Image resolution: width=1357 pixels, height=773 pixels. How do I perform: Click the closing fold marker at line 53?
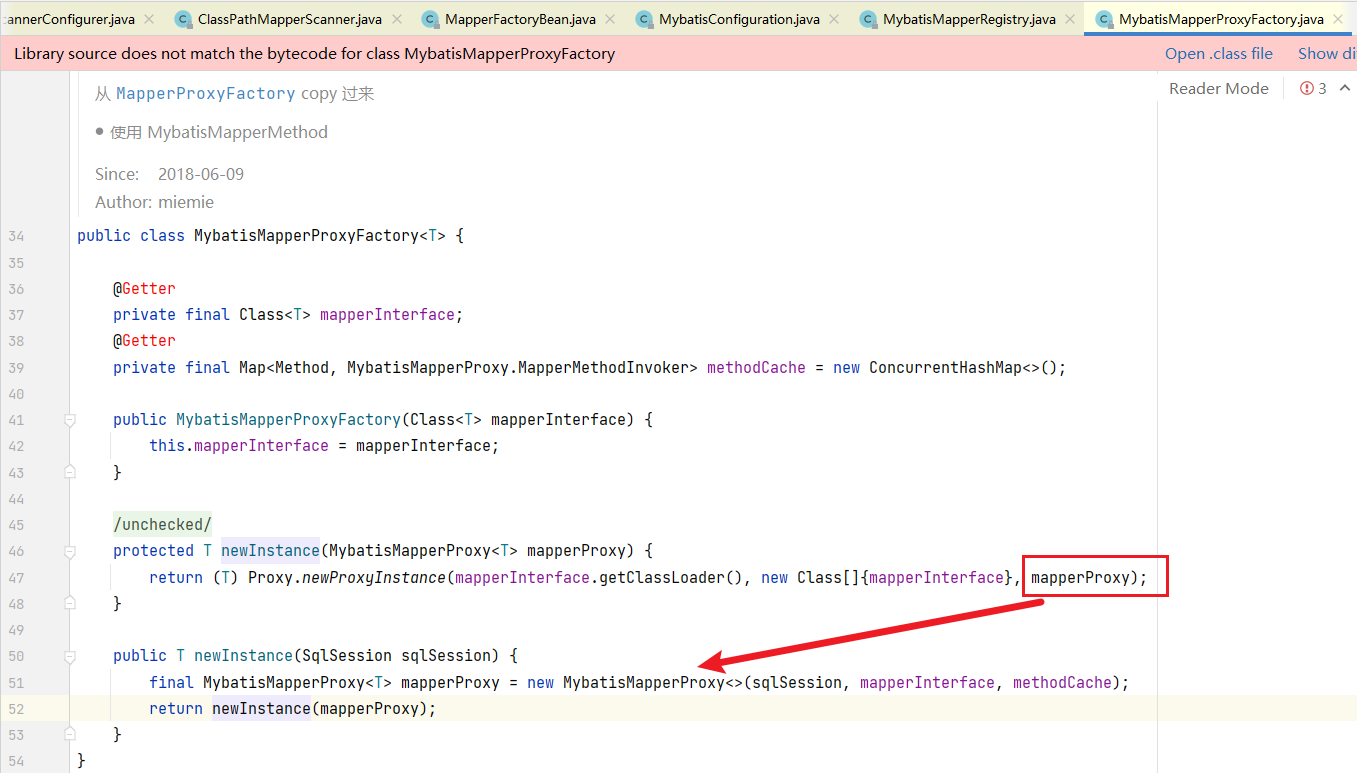click(x=70, y=735)
